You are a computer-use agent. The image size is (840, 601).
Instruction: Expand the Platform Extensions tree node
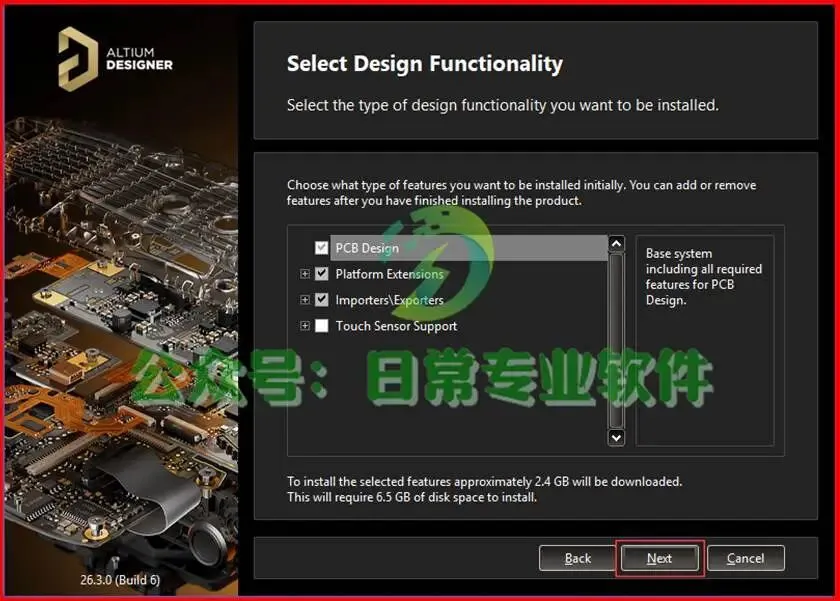[x=305, y=274]
